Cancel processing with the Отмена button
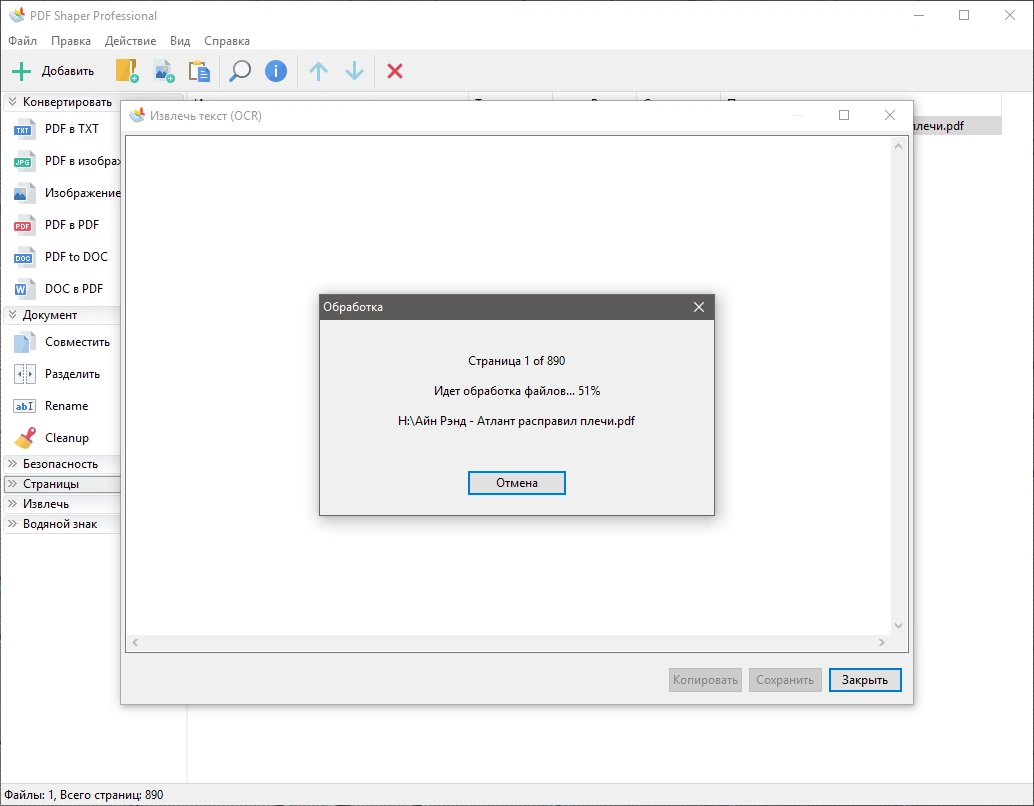This screenshot has width=1034, height=806. tap(516, 483)
